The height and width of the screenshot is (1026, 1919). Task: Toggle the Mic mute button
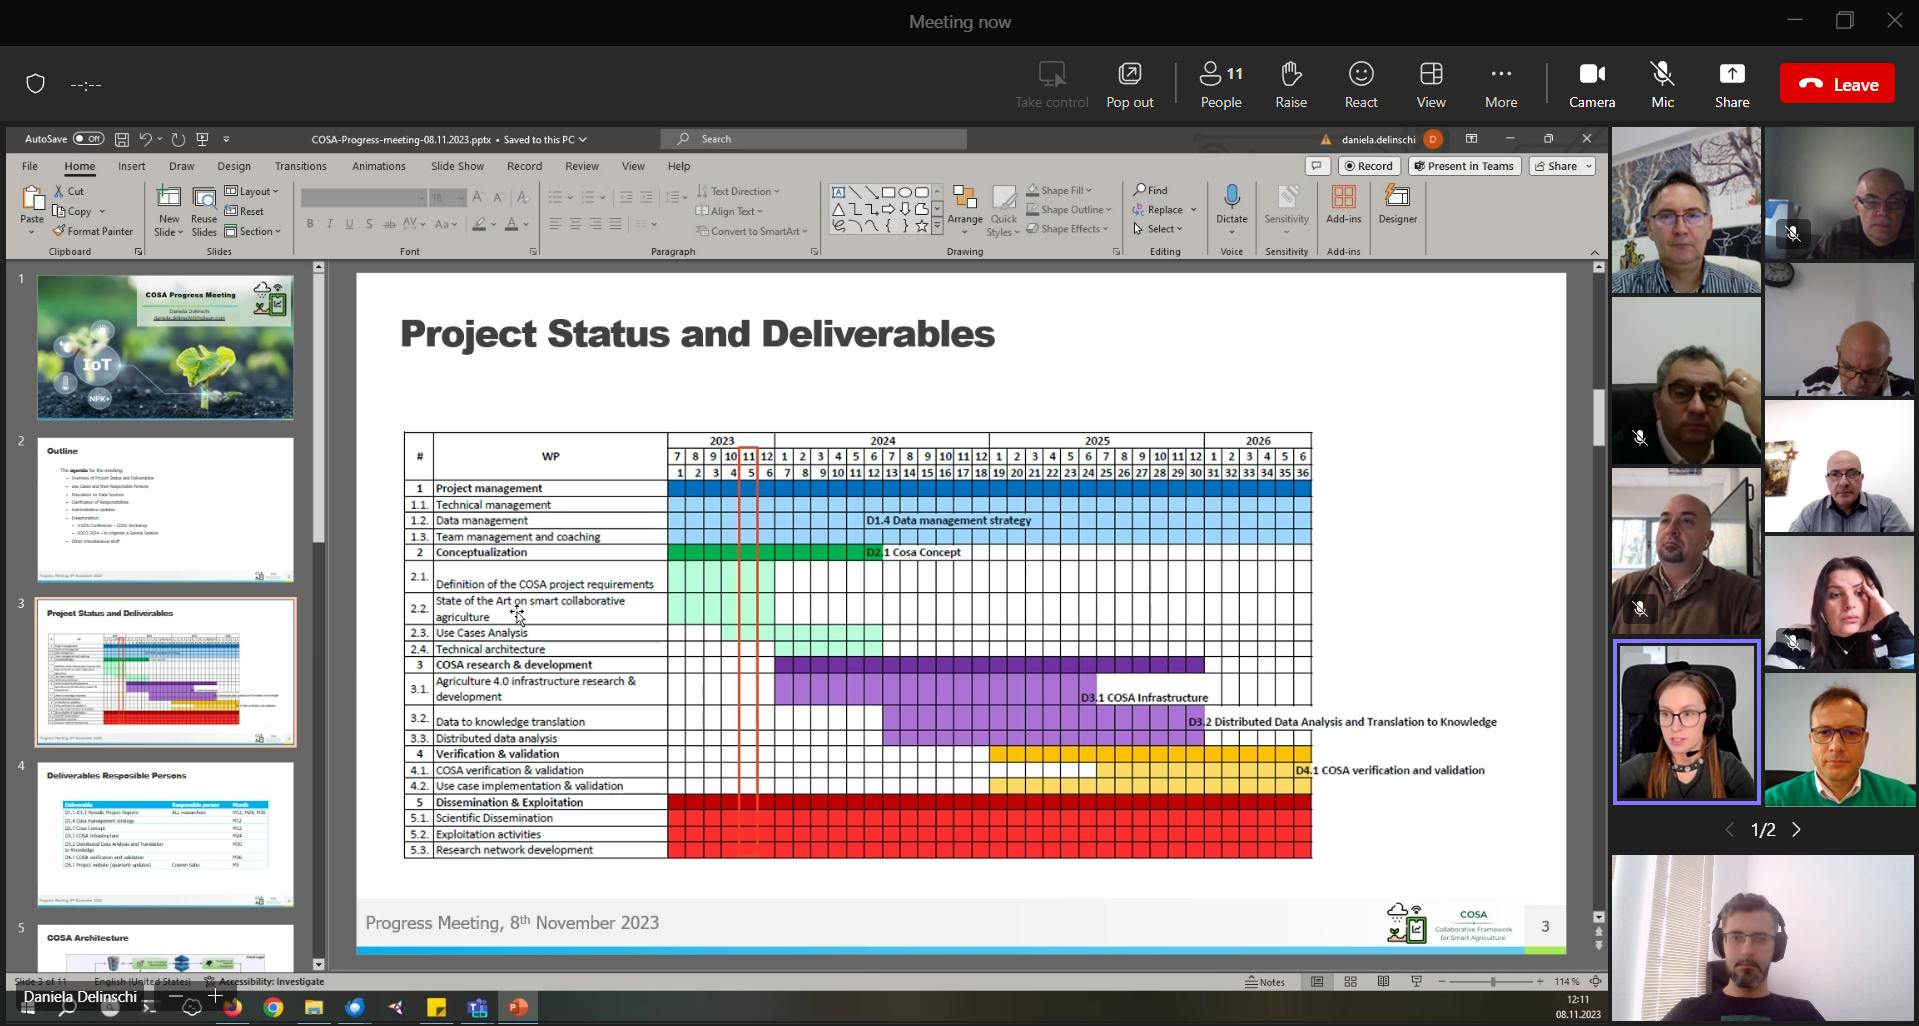(x=1662, y=75)
